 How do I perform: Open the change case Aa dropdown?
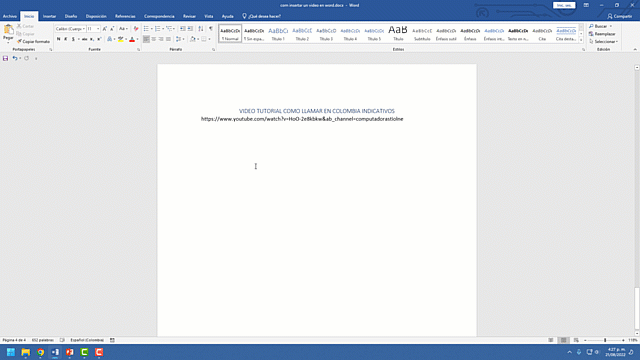tap(123, 29)
